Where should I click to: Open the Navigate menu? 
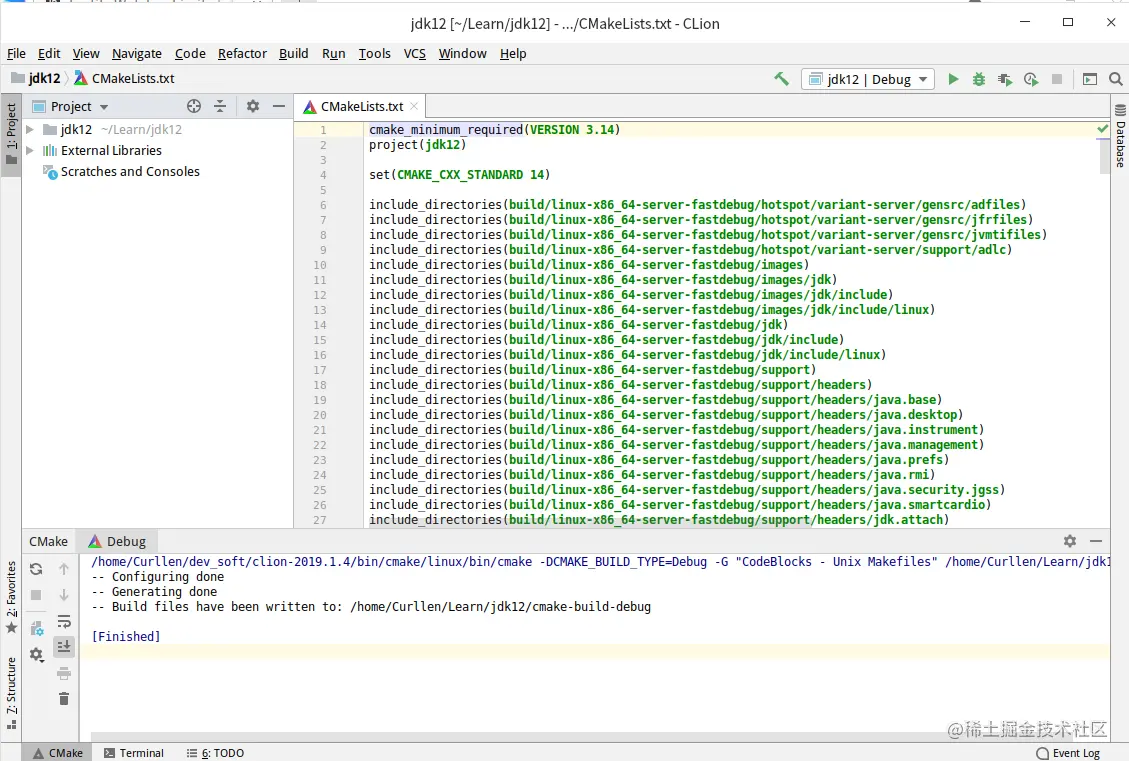[137, 53]
